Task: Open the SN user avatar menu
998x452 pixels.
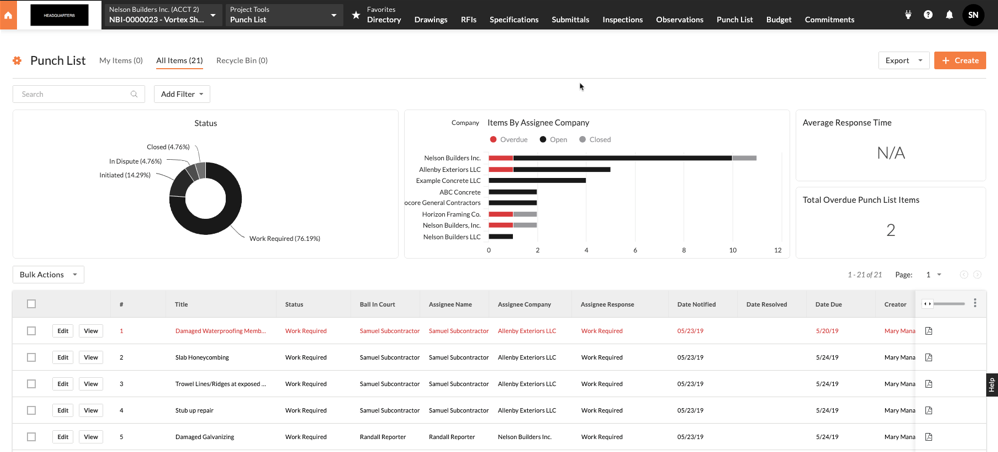Action: click(x=973, y=15)
